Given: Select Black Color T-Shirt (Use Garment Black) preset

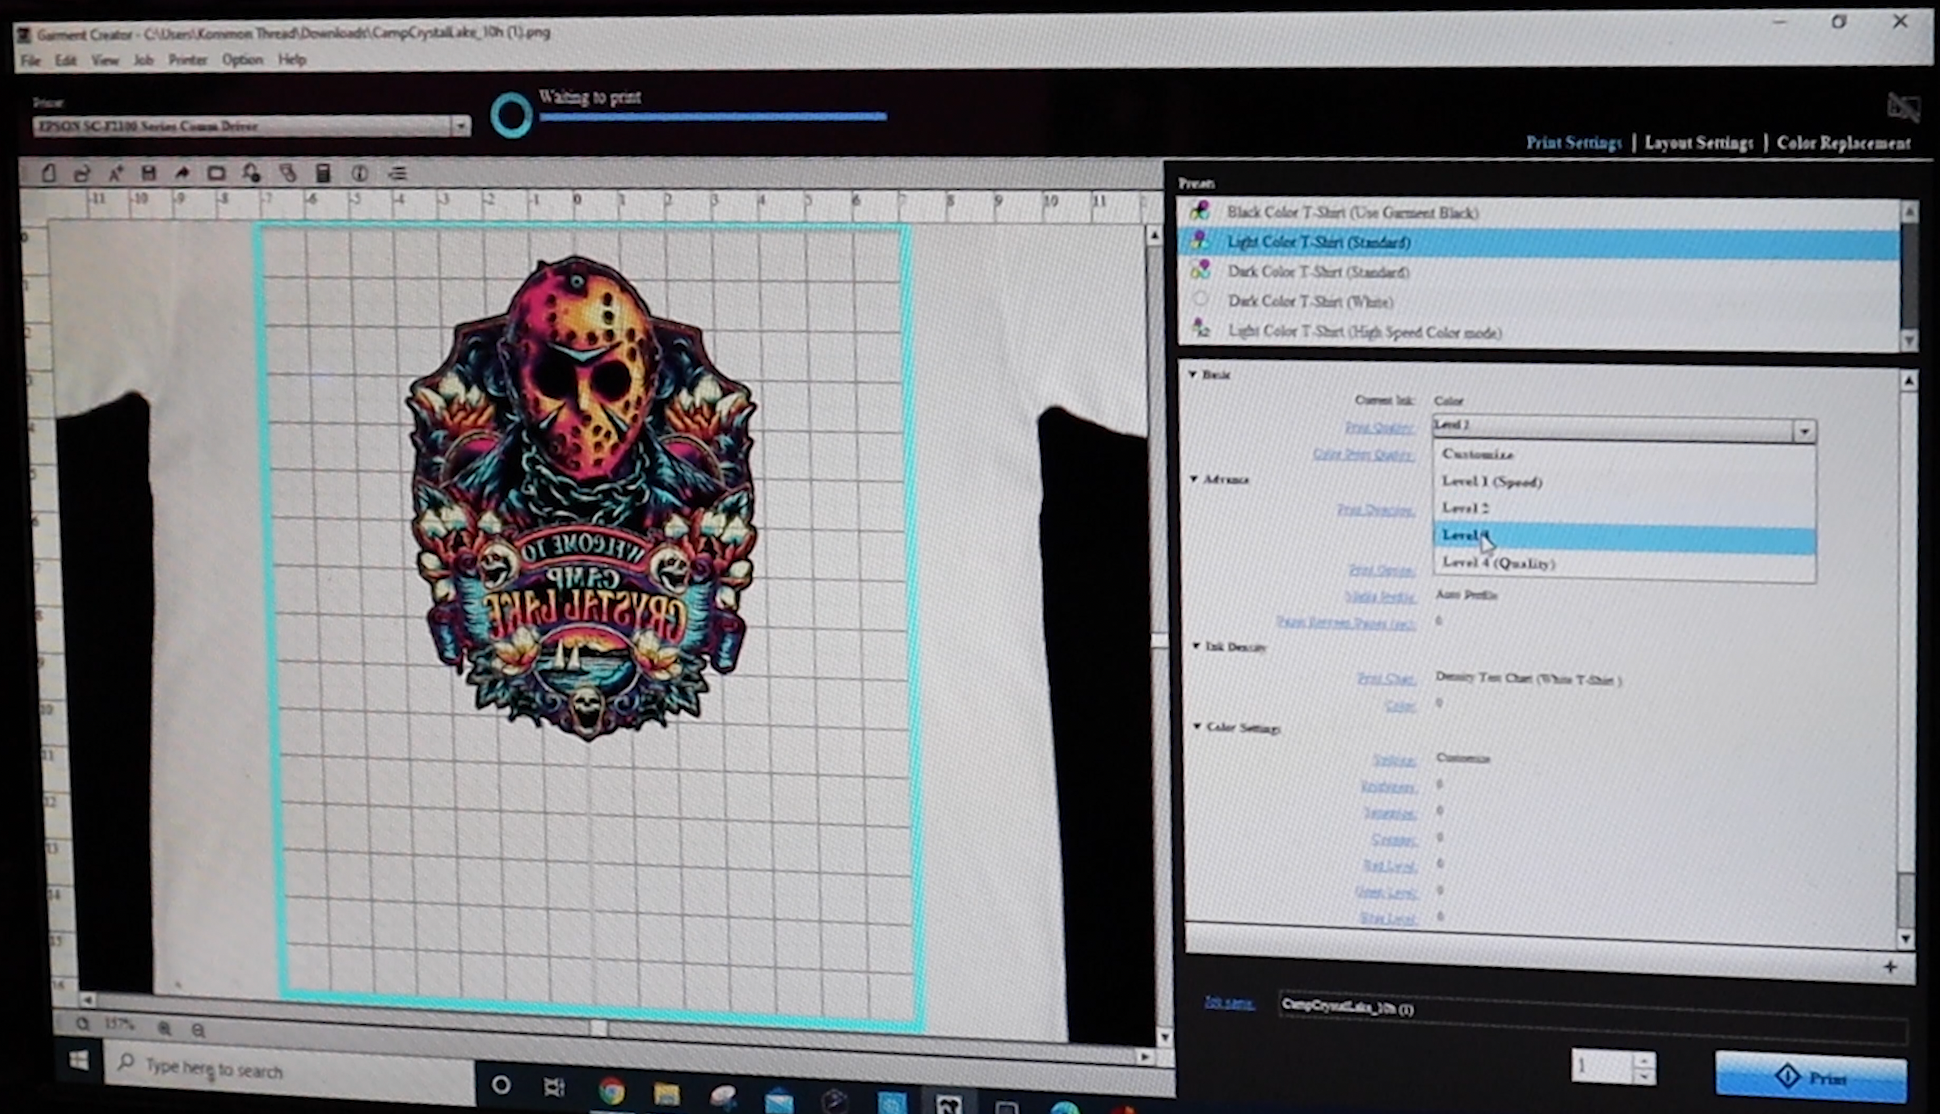Looking at the screenshot, I should (x=1352, y=212).
